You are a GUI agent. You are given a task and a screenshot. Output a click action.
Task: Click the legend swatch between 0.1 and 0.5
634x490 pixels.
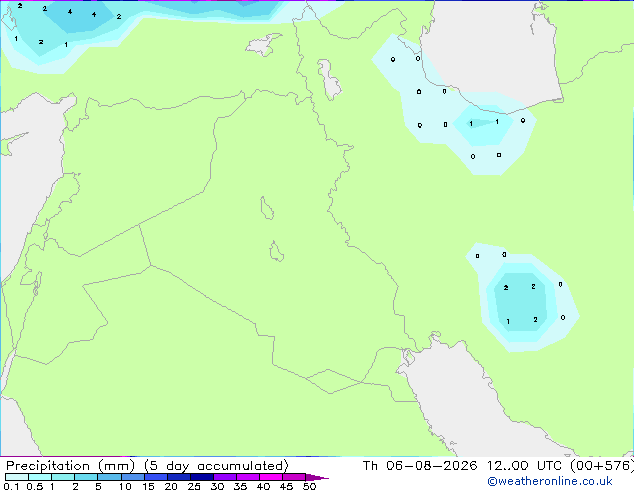(x=17, y=477)
